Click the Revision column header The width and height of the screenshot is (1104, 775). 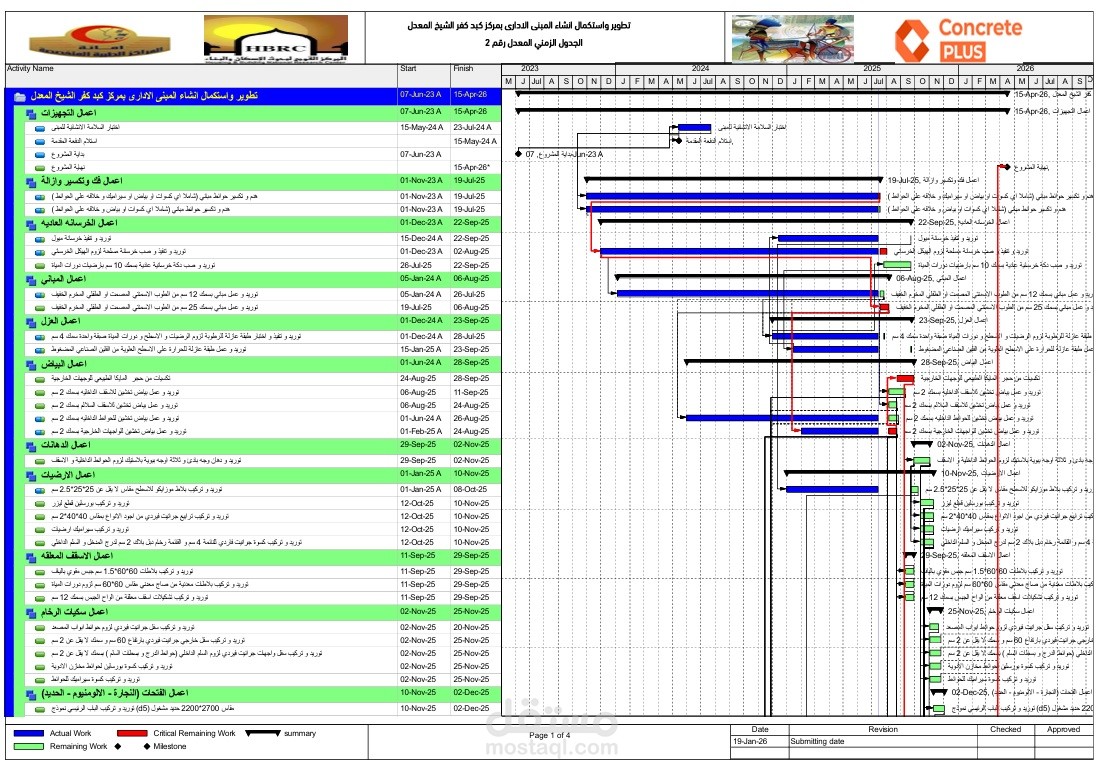pyautogui.click(x=883, y=730)
